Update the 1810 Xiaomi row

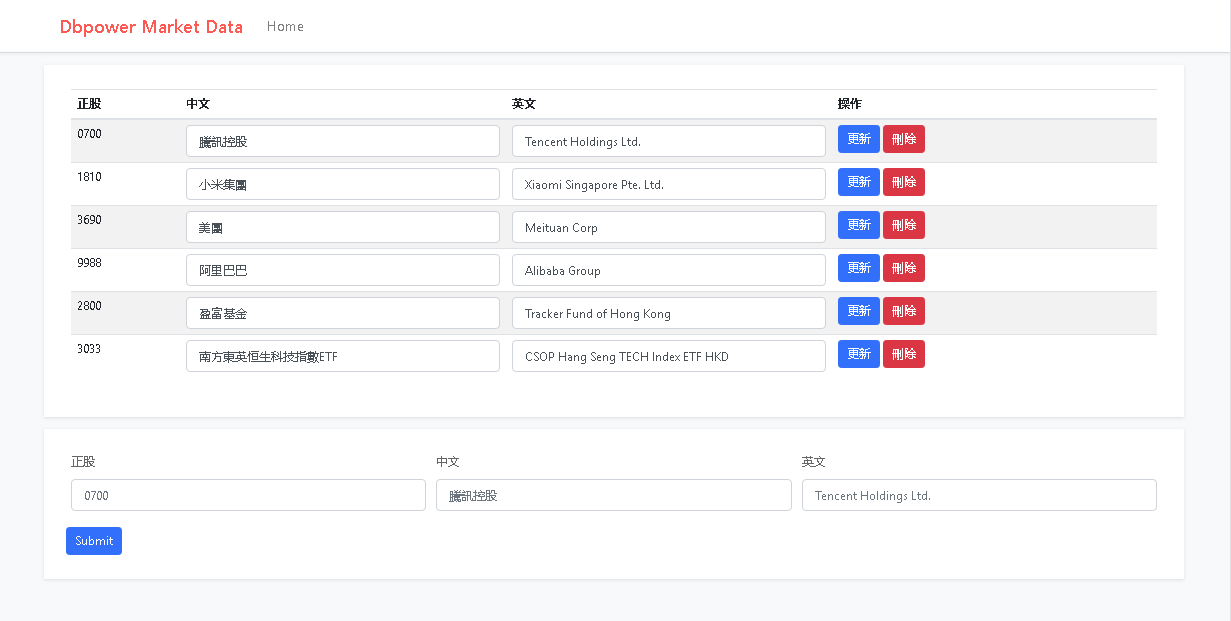pyautogui.click(x=859, y=182)
